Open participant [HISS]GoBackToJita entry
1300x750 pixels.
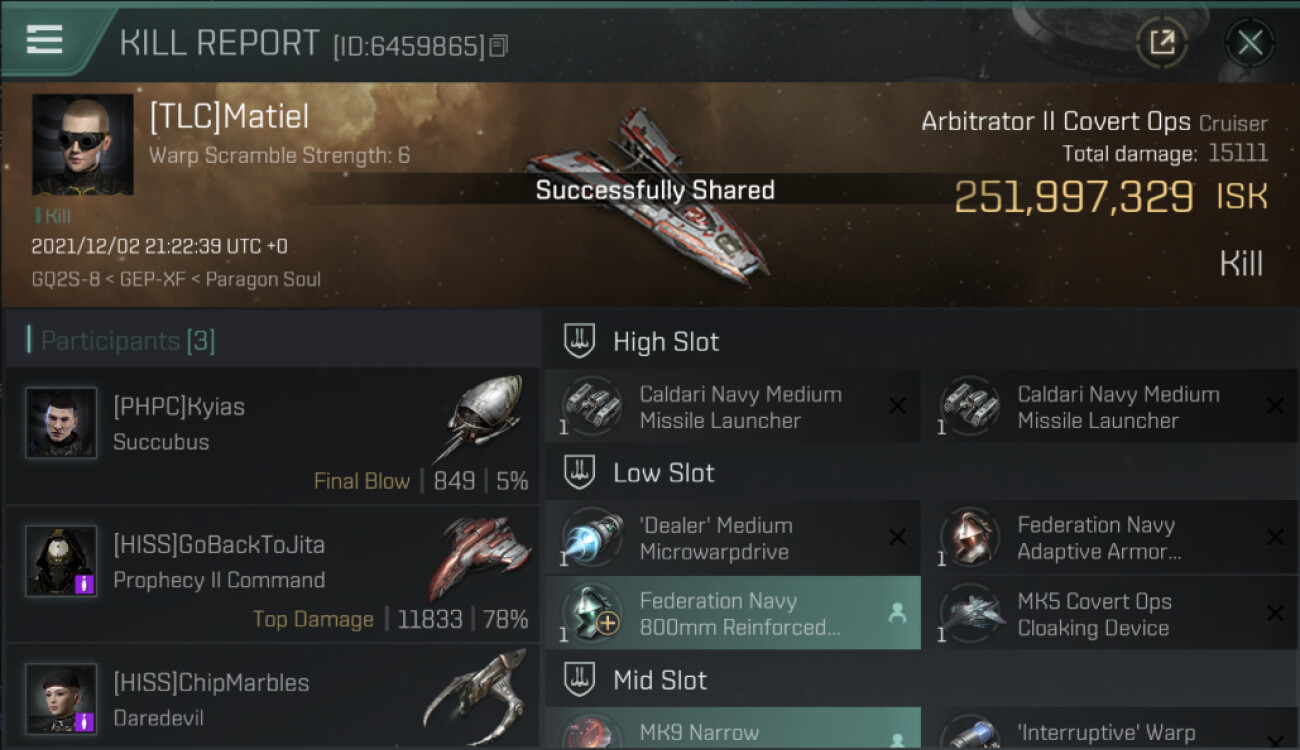pyautogui.click(x=272, y=574)
